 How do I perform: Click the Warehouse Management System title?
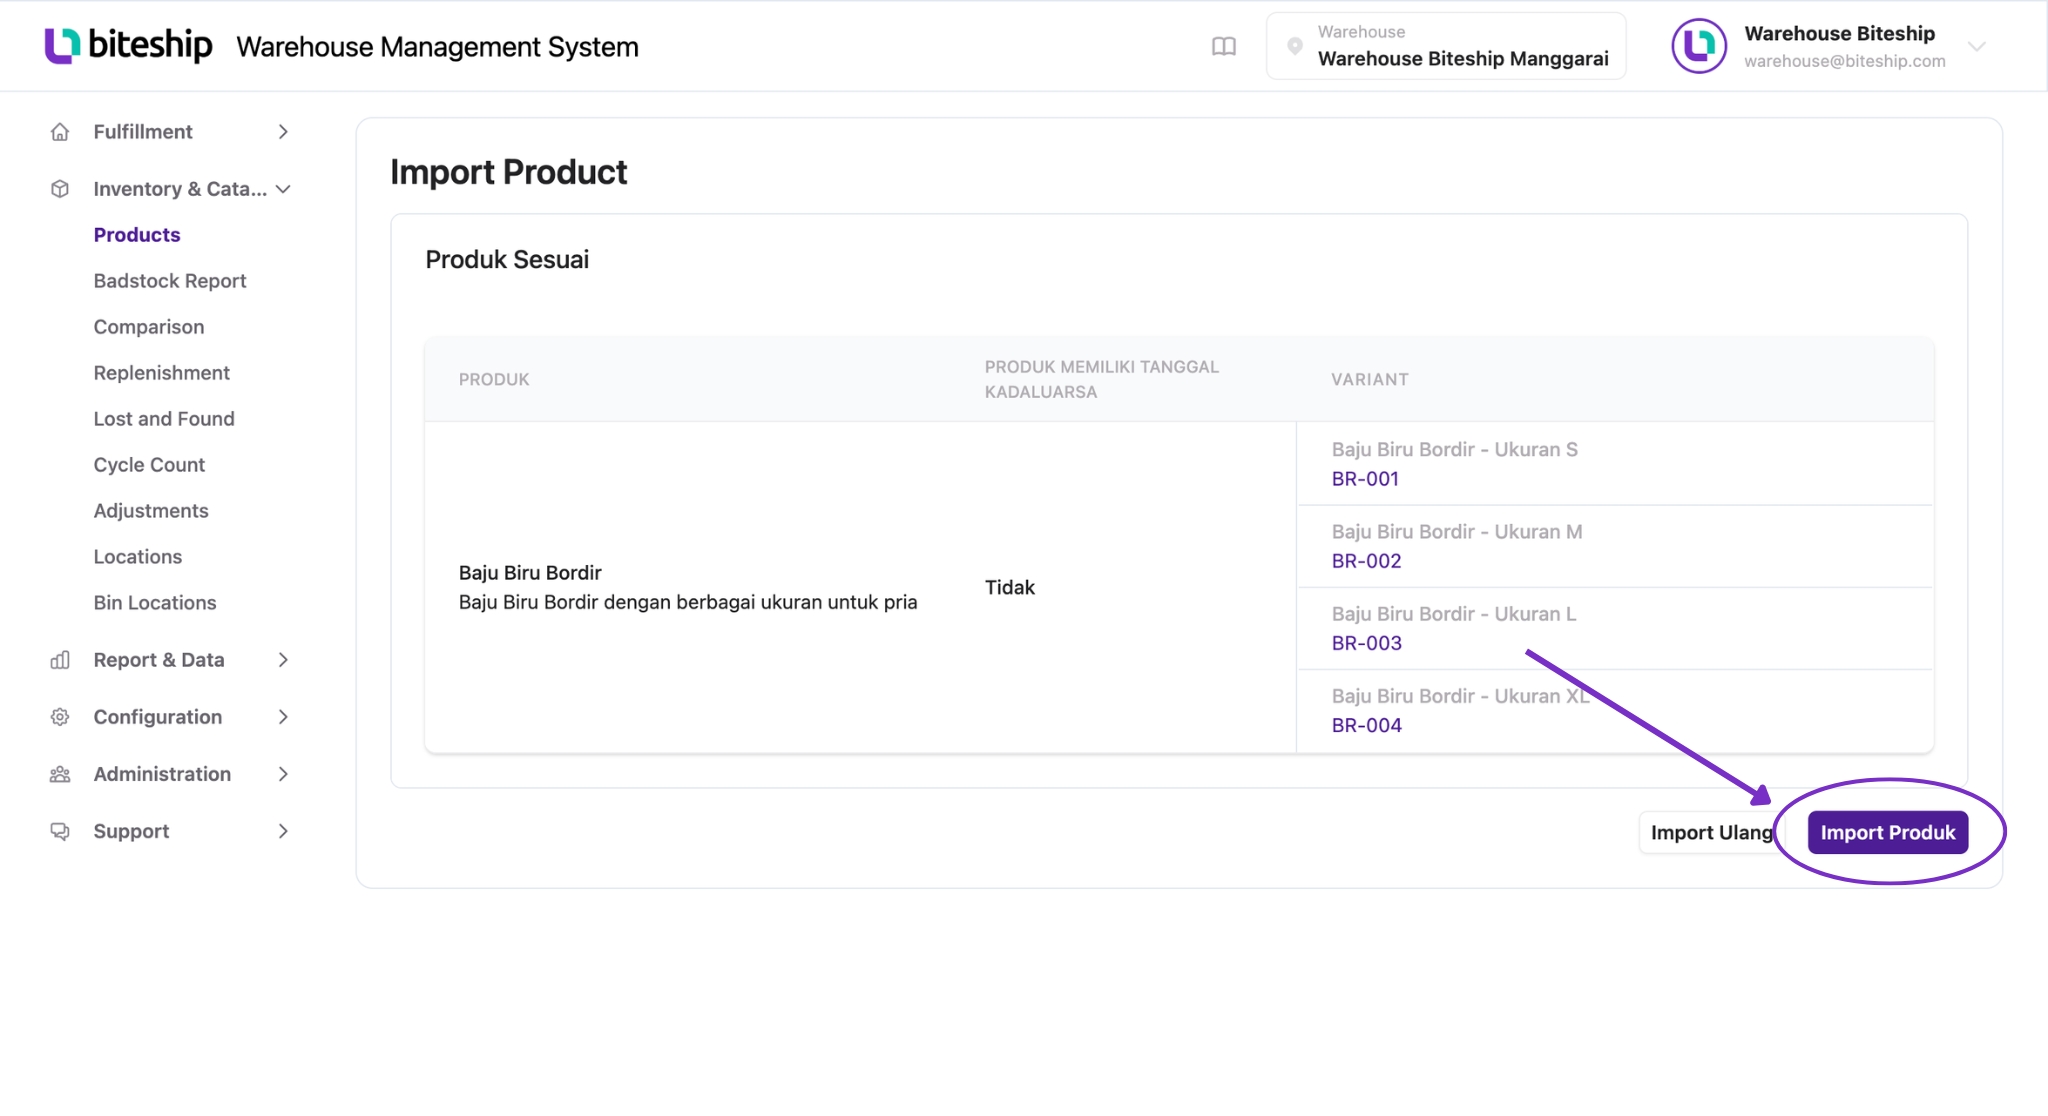(437, 47)
